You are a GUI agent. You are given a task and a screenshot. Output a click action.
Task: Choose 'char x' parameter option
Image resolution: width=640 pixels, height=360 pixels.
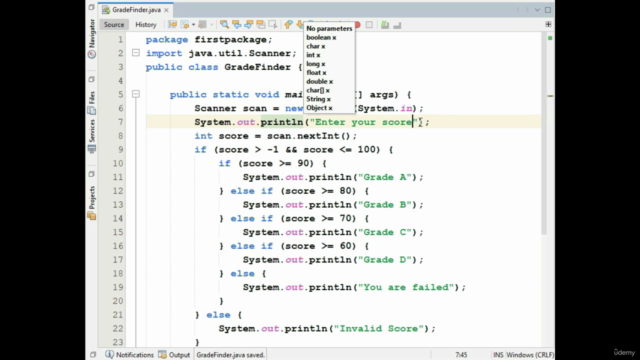[x=316, y=46]
